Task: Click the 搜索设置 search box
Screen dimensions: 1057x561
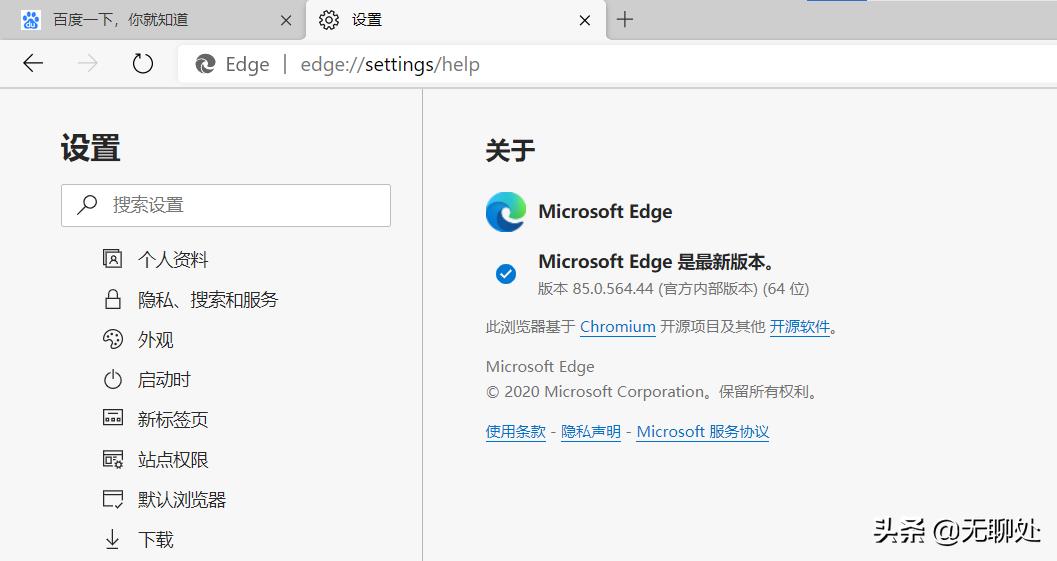Action: [x=226, y=205]
